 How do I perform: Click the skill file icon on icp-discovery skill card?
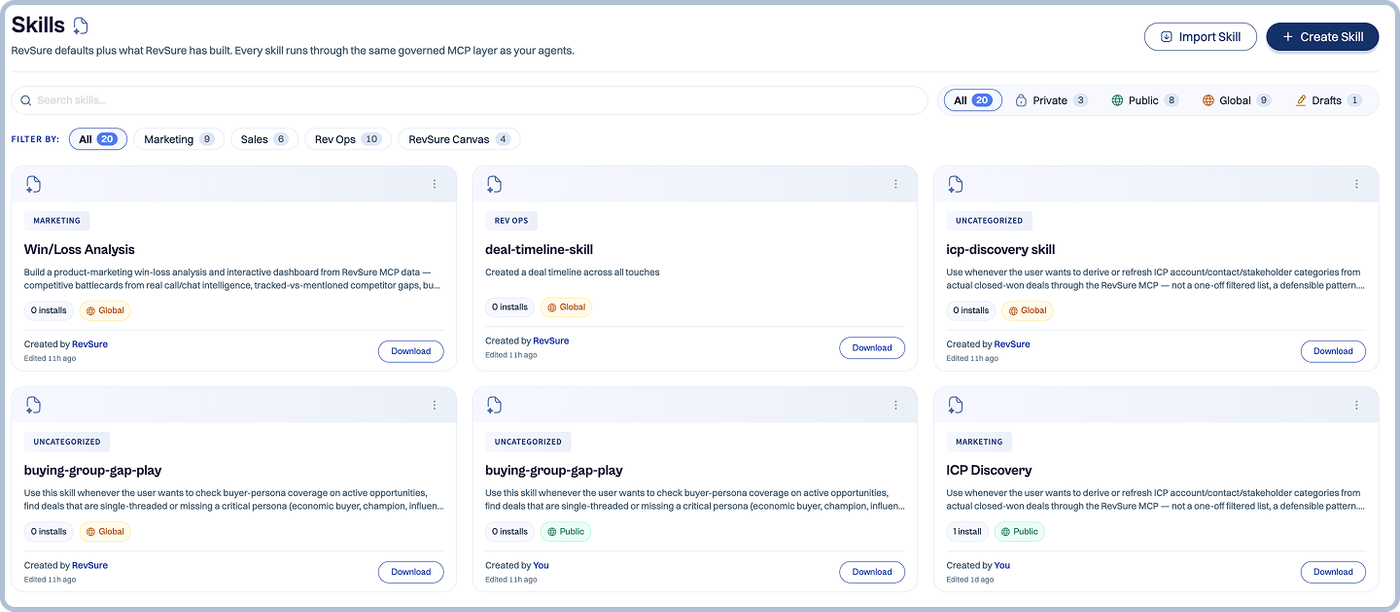point(955,184)
